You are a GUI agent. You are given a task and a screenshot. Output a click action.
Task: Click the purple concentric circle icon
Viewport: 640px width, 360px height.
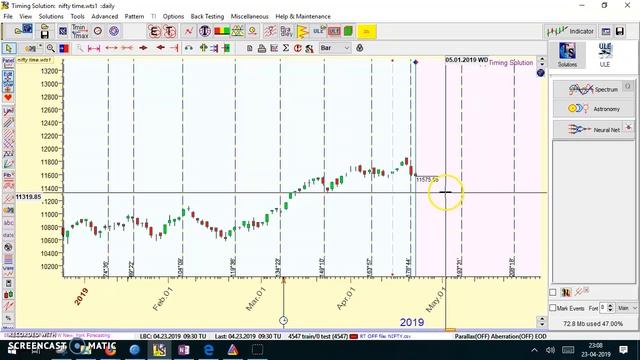pyautogui.click(x=114, y=31)
